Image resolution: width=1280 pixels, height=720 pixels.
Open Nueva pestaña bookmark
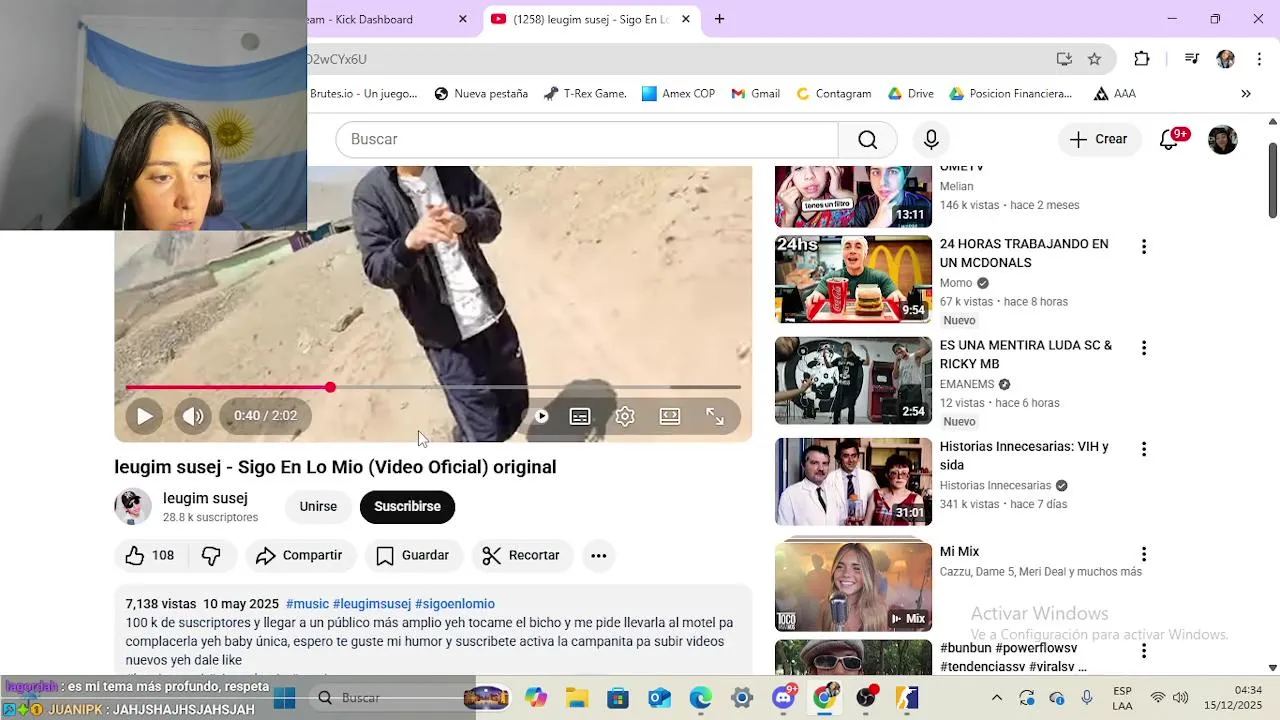481,94
